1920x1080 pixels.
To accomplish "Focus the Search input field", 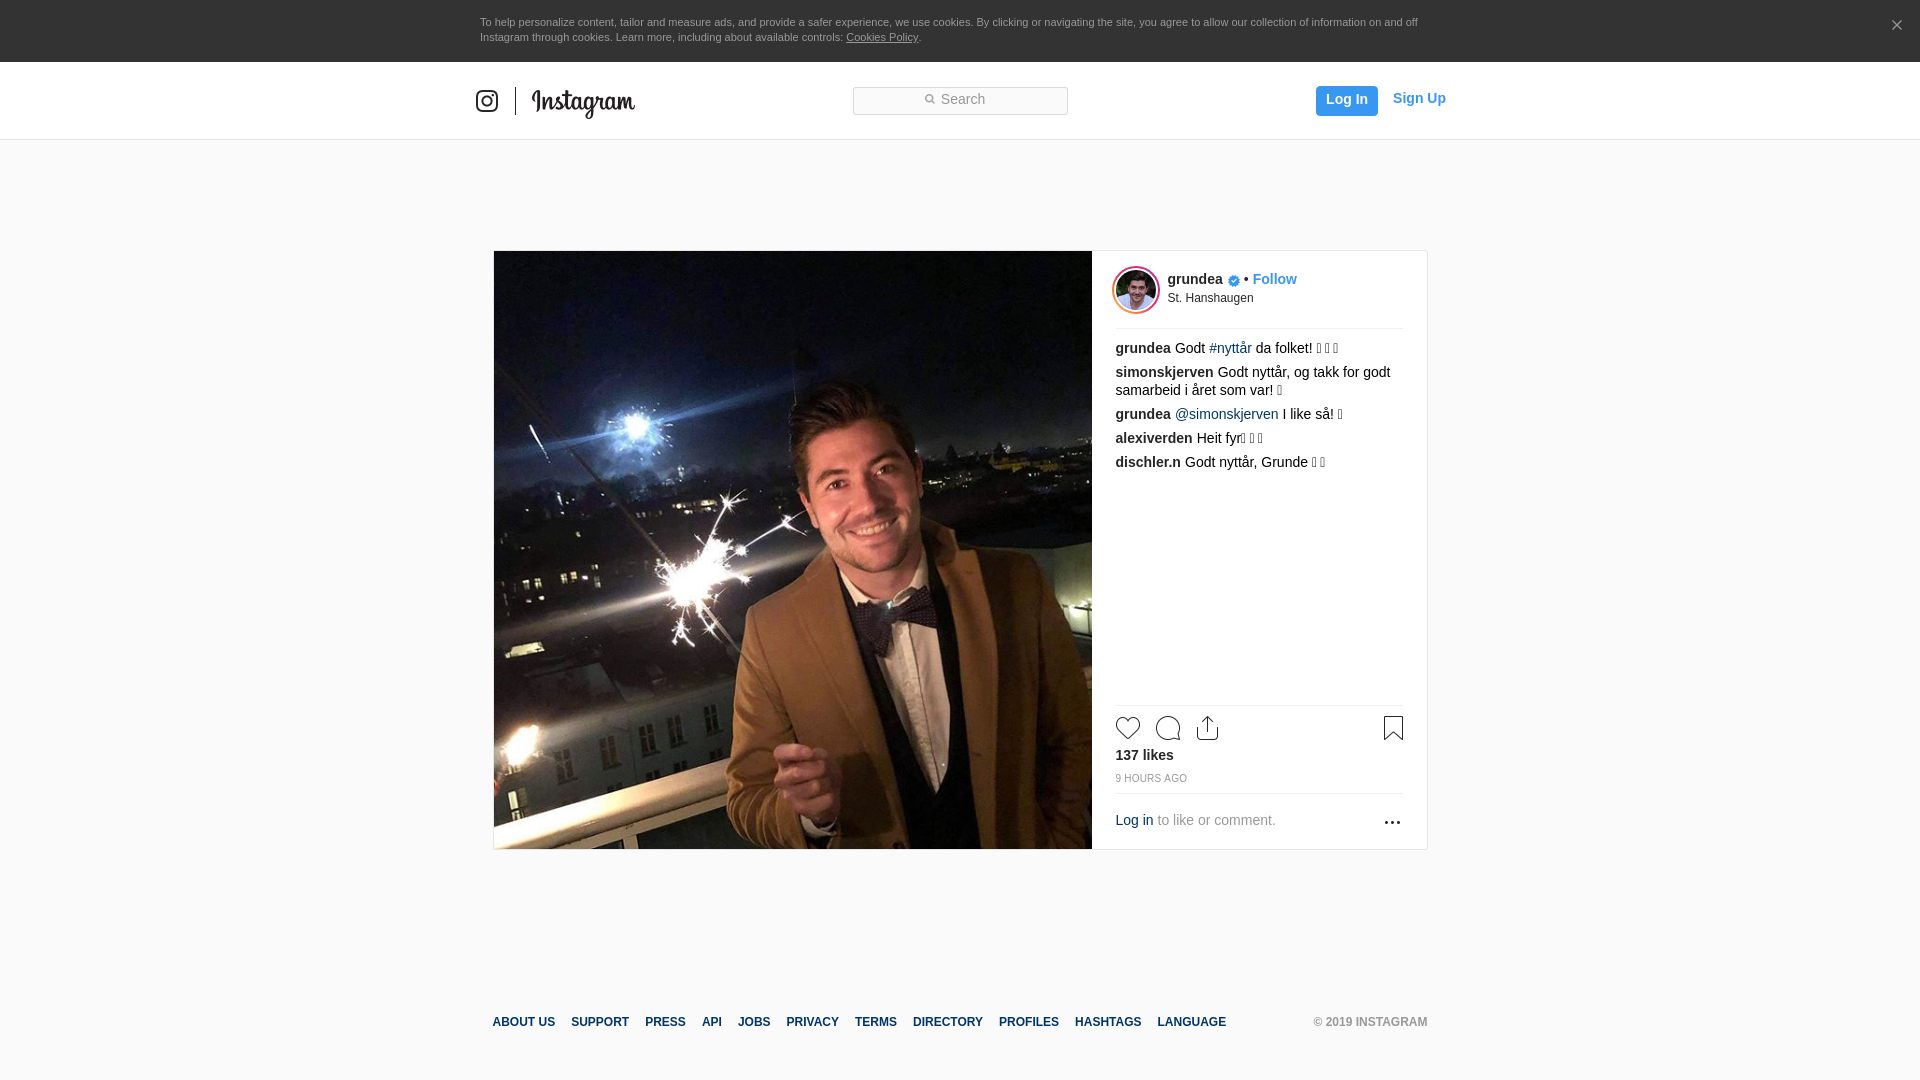I will [x=960, y=100].
